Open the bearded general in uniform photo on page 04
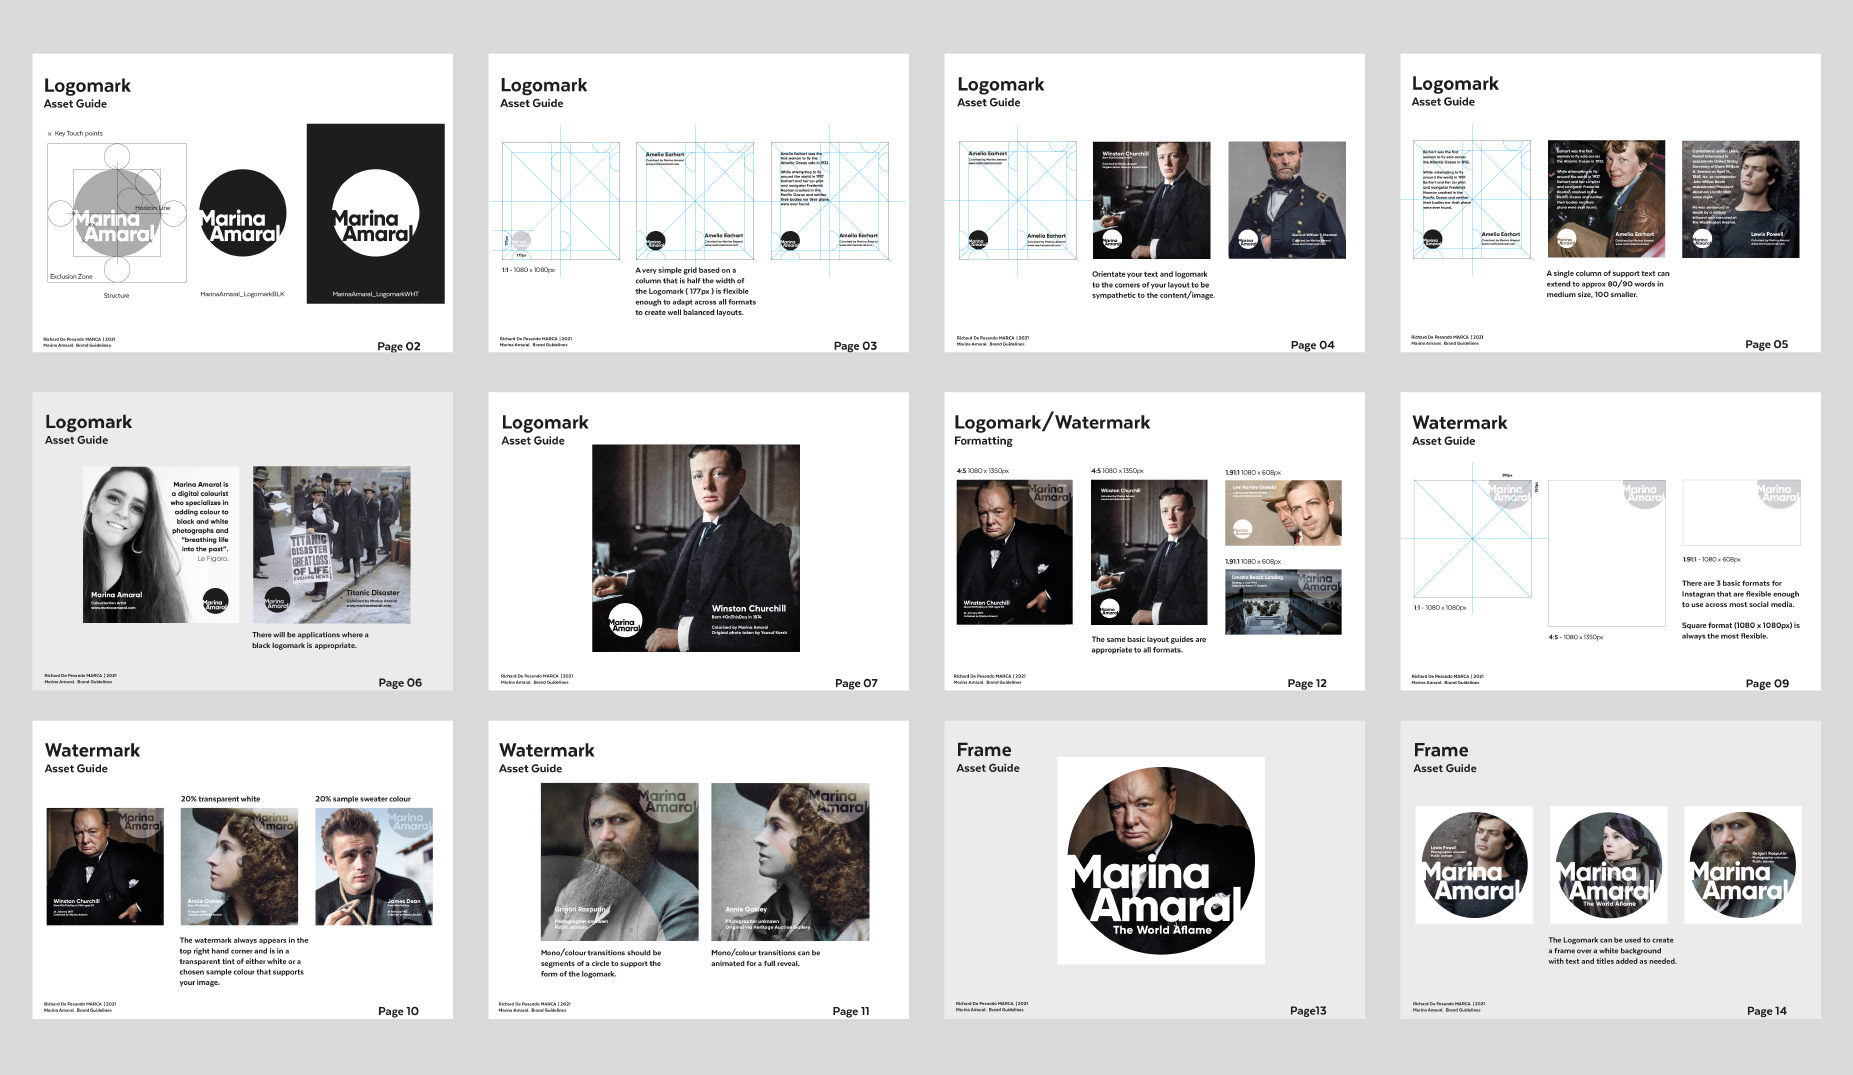Screen dimensions: 1853x1075 pos(1287,200)
